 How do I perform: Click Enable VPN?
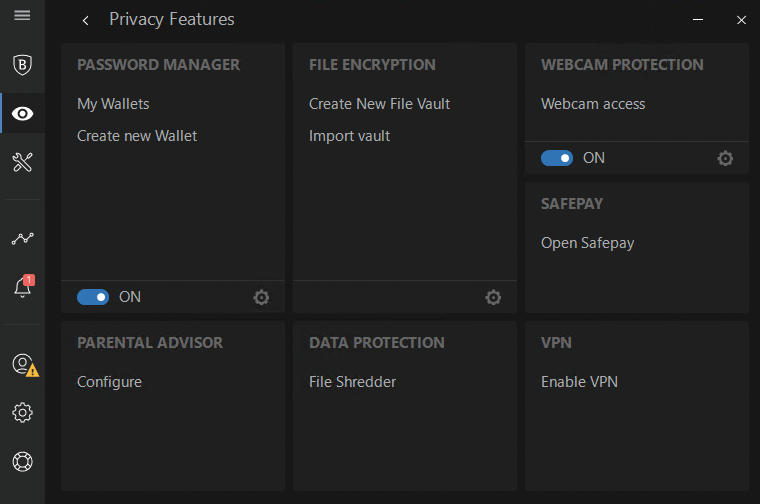(x=579, y=382)
